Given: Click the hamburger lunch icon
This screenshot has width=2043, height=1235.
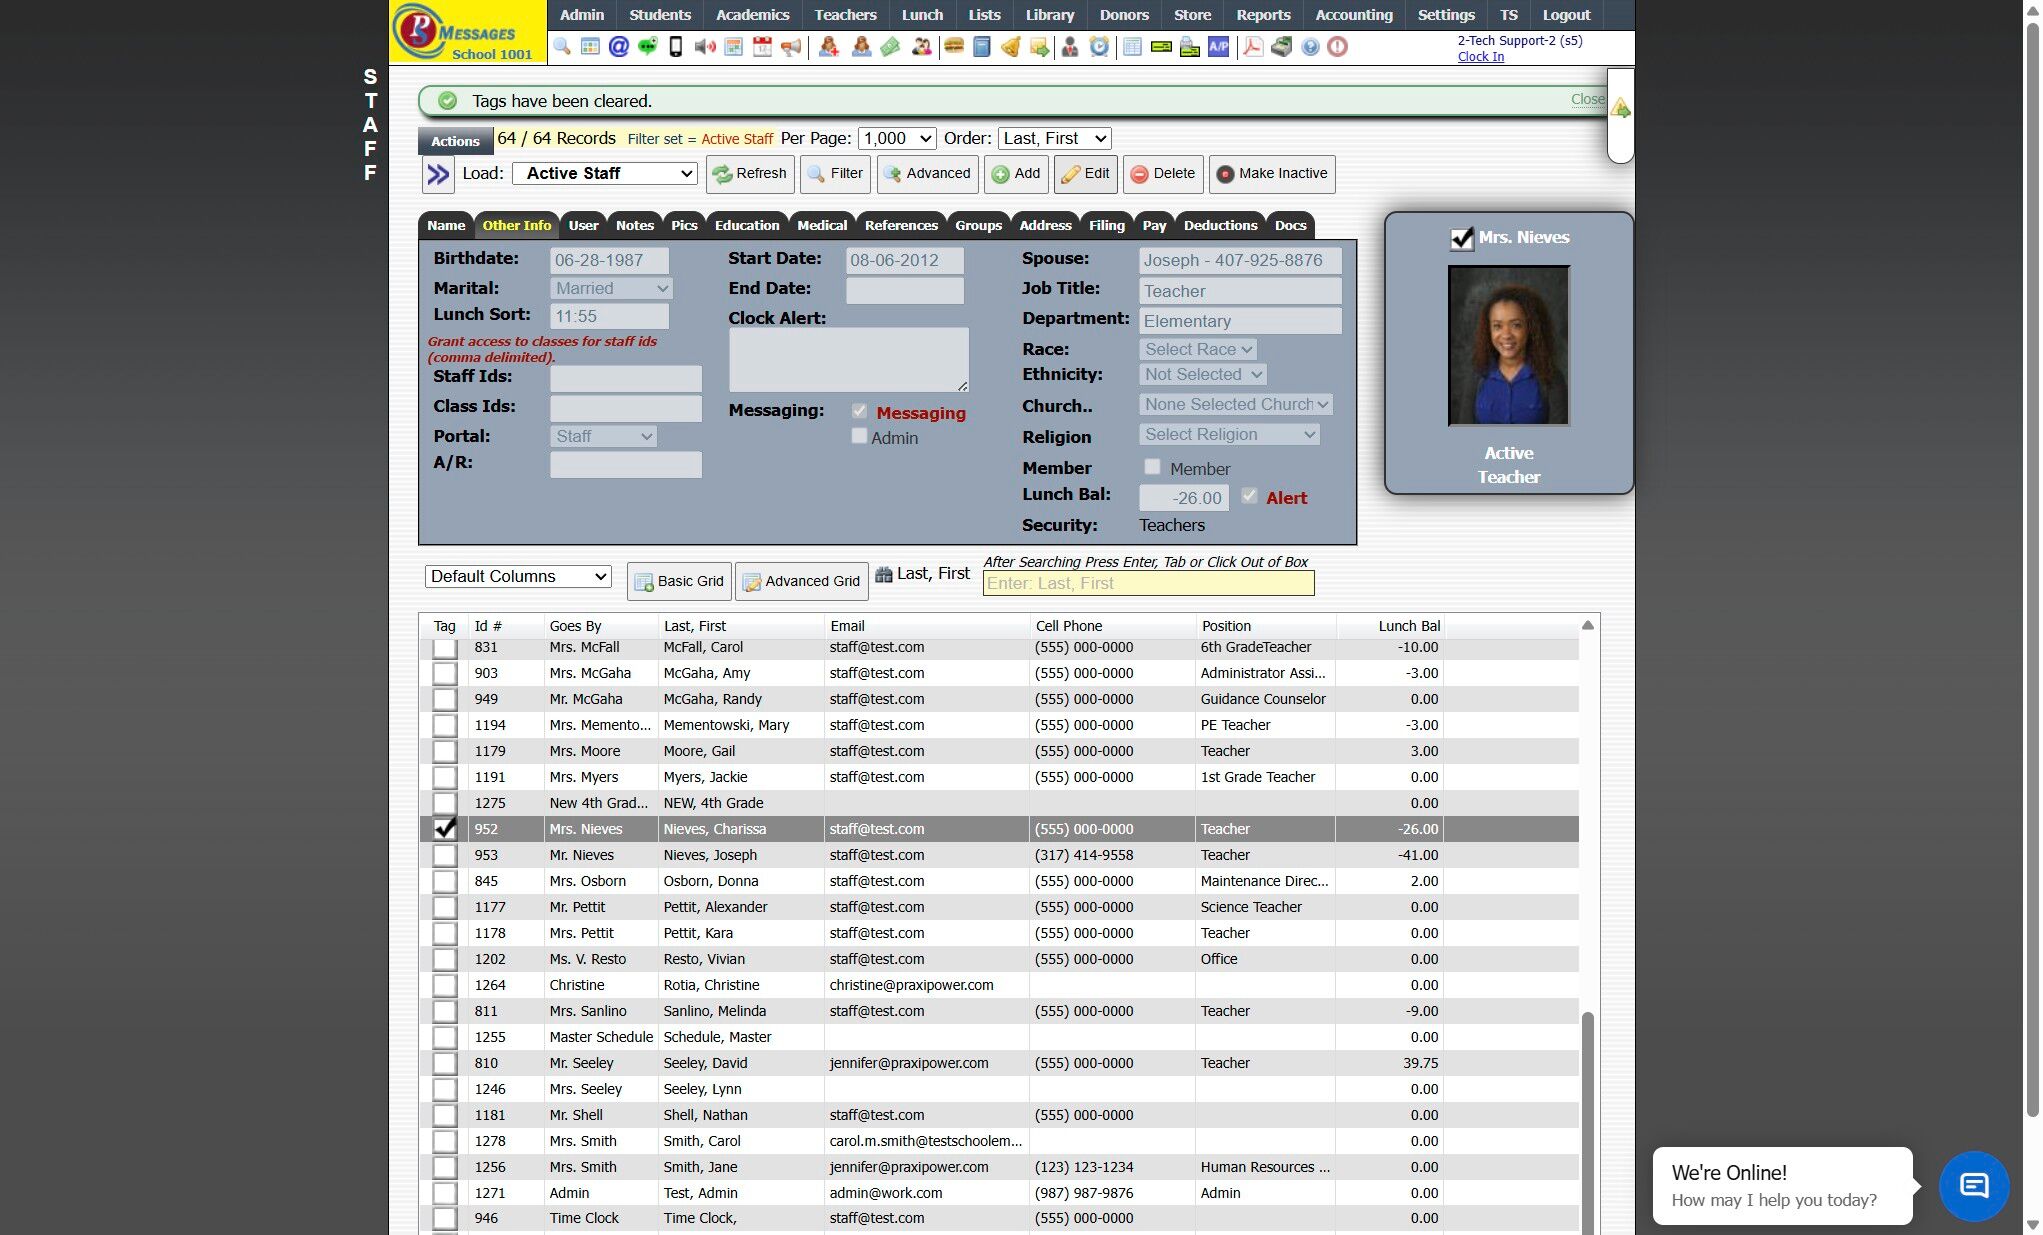Looking at the screenshot, I should (x=953, y=47).
